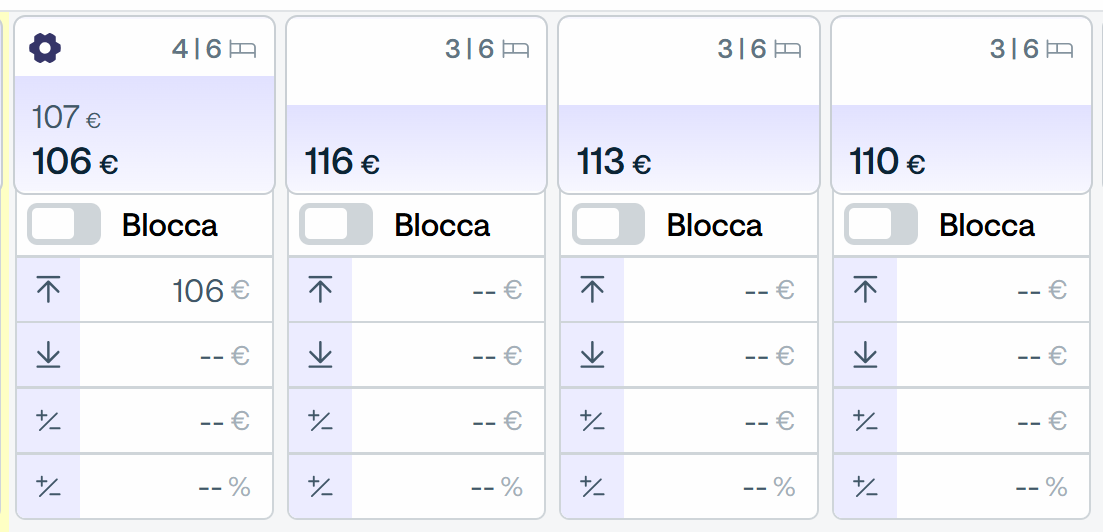Click percent adjustment field in 116 € column
The width and height of the screenshot is (1103, 532).
448,486
